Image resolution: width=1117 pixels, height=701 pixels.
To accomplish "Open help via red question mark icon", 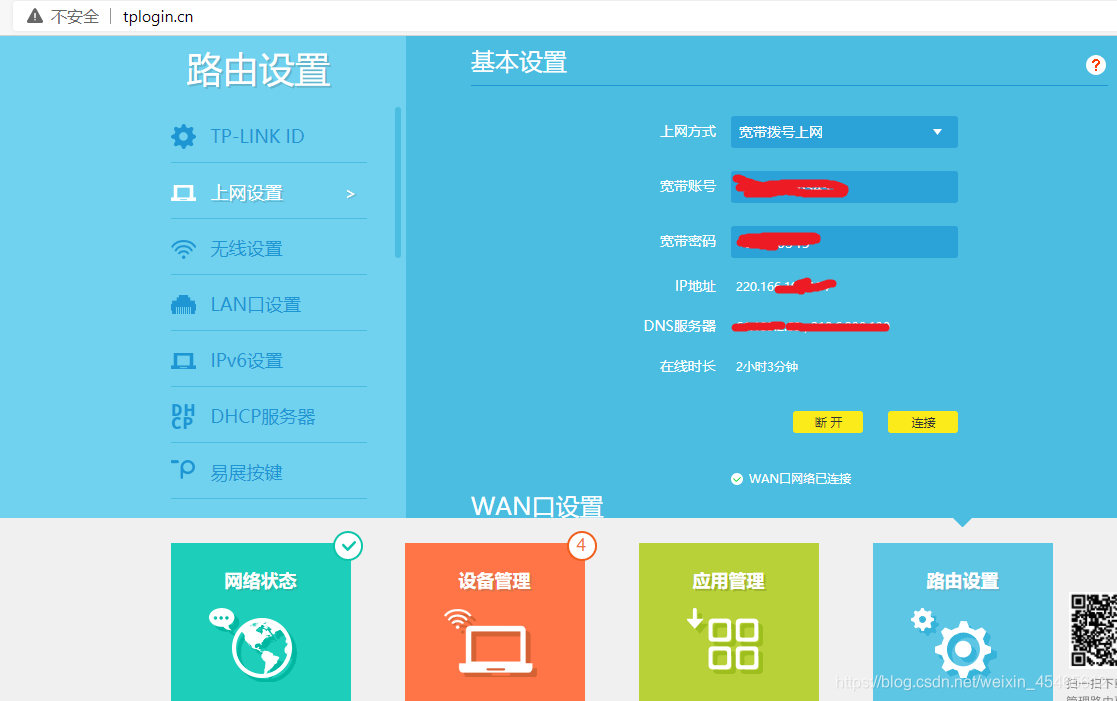I will click(x=1095, y=65).
